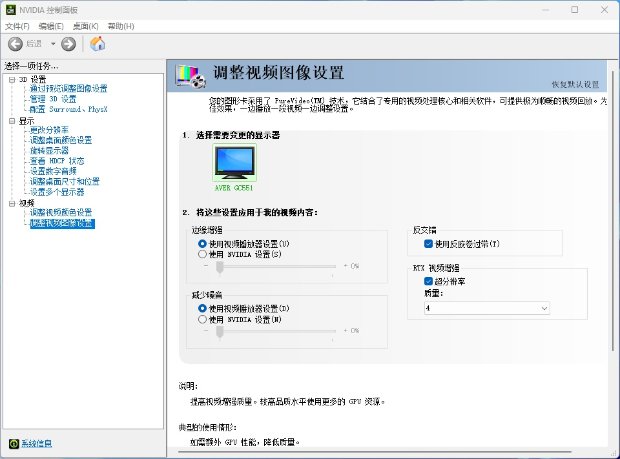Click the vertical scrollbar of settings pane
Image resolution: width=620 pixels, height=459 pixels.
pyautogui.click(x=613, y=210)
